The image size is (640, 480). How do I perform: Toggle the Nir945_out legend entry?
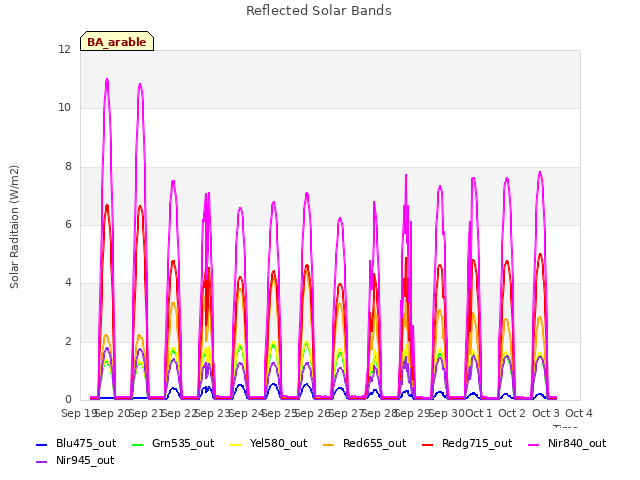[x=75, y=461]
